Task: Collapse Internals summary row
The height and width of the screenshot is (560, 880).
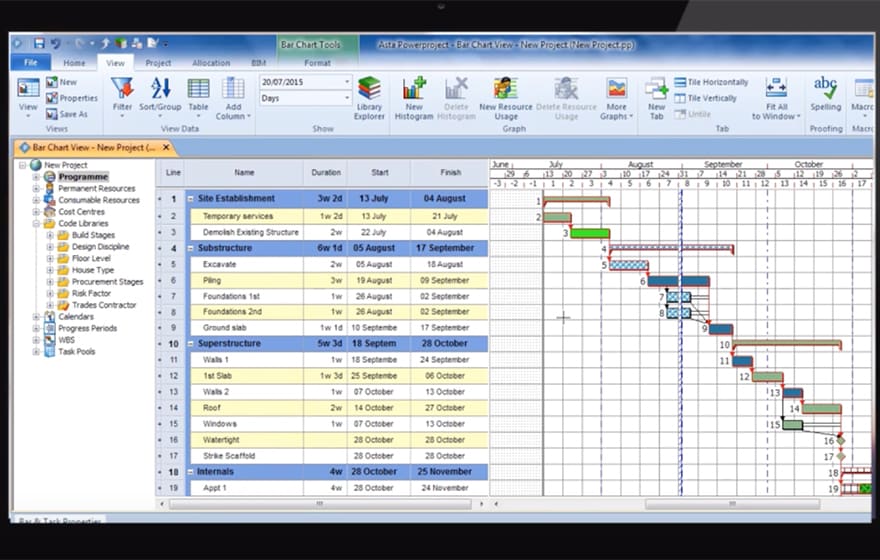Action: [191, 472]
